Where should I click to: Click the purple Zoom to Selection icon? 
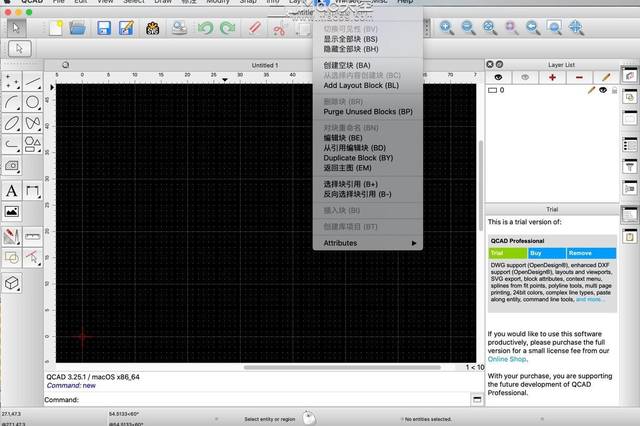pos(511,28)
